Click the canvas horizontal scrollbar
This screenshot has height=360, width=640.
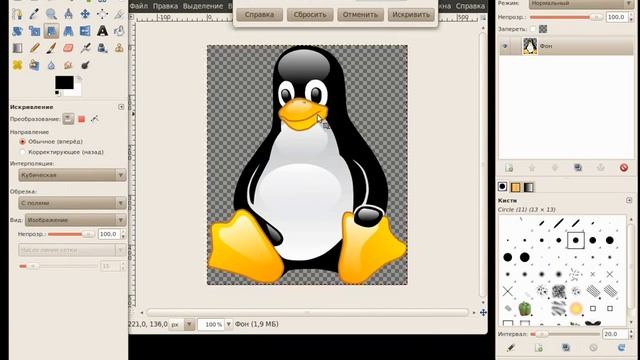(307, 313)
